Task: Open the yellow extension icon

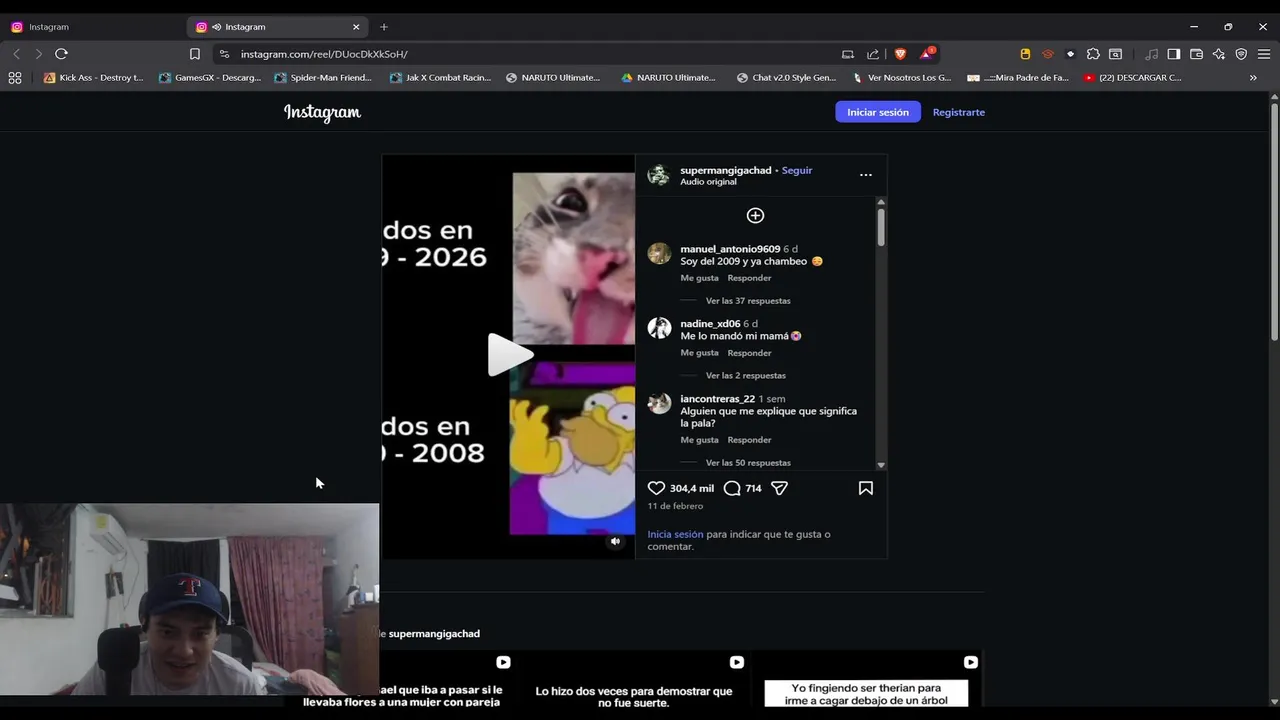Action: tap(1025, 54)
